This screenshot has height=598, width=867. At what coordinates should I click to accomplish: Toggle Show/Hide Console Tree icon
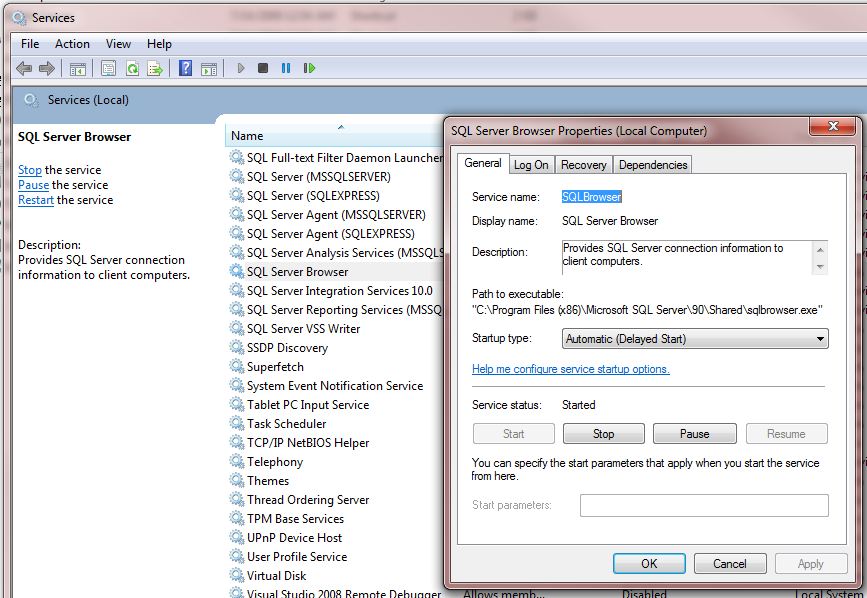77,69
